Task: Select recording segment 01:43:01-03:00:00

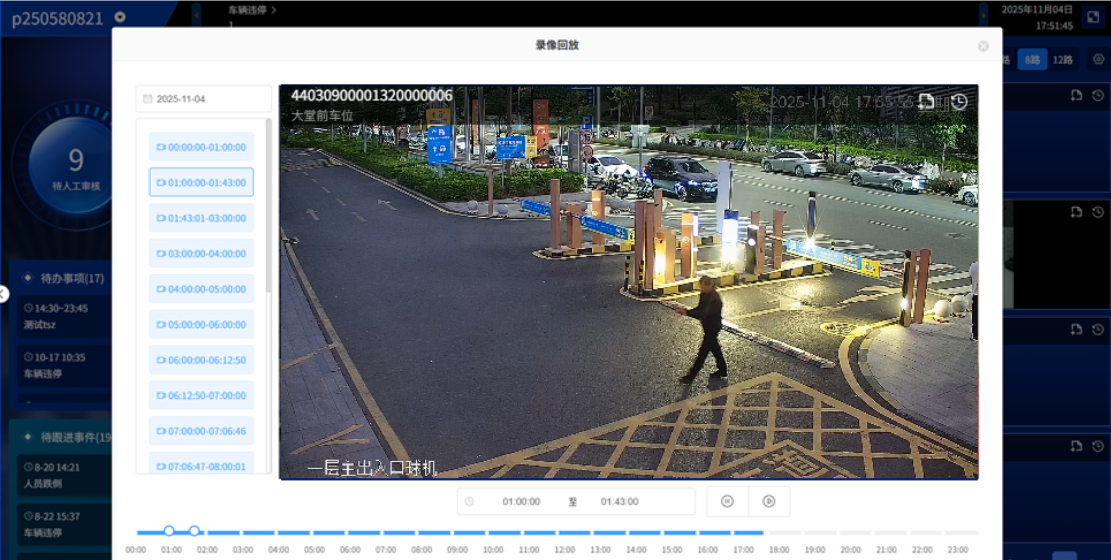Action: (x=201, y=218)
